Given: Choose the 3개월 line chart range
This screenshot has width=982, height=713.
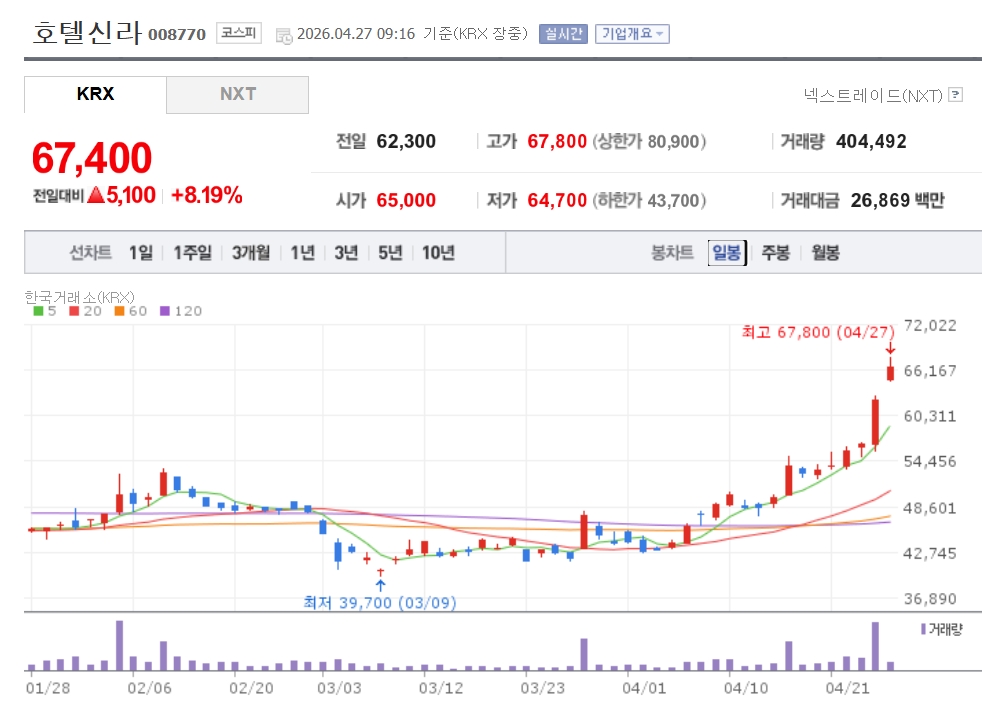Looking at the screenshot, I should tap(250, 253).
